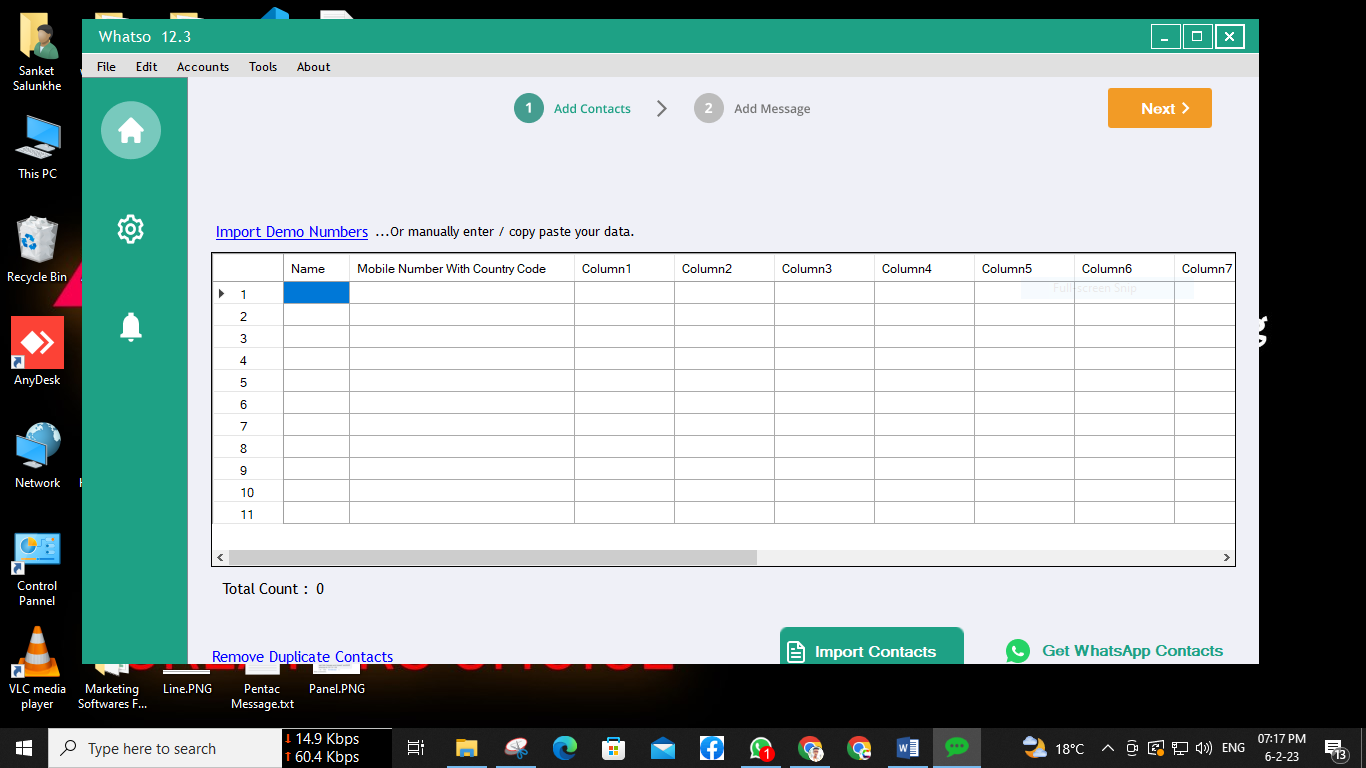
Task: Click the Home icon in sidebar
Action: pos(130,130)
